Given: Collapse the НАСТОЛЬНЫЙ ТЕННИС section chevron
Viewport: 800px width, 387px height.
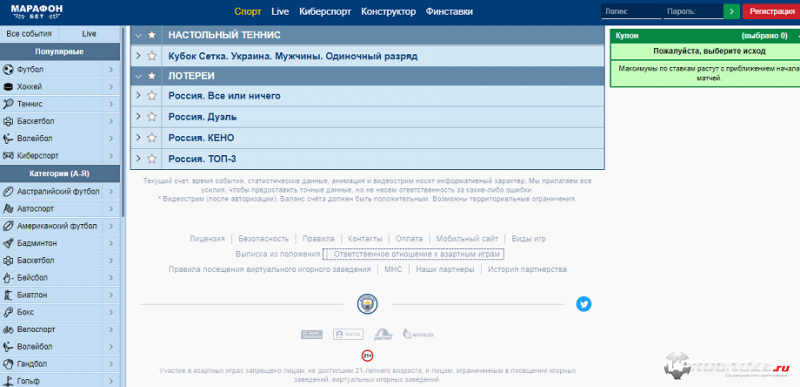Looking at the screenshot, I should [138, 35].
